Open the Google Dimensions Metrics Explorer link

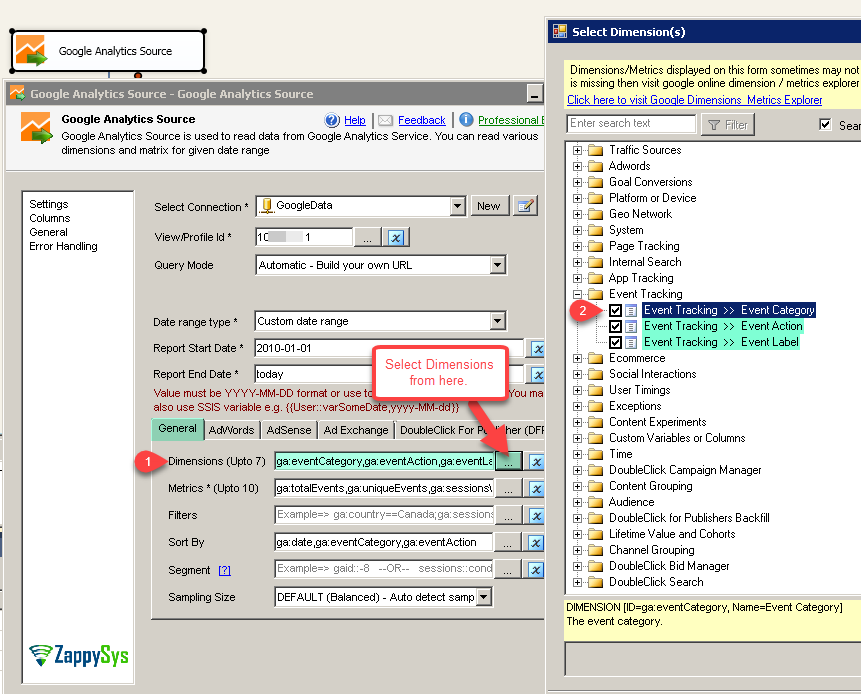coord(695,100)
